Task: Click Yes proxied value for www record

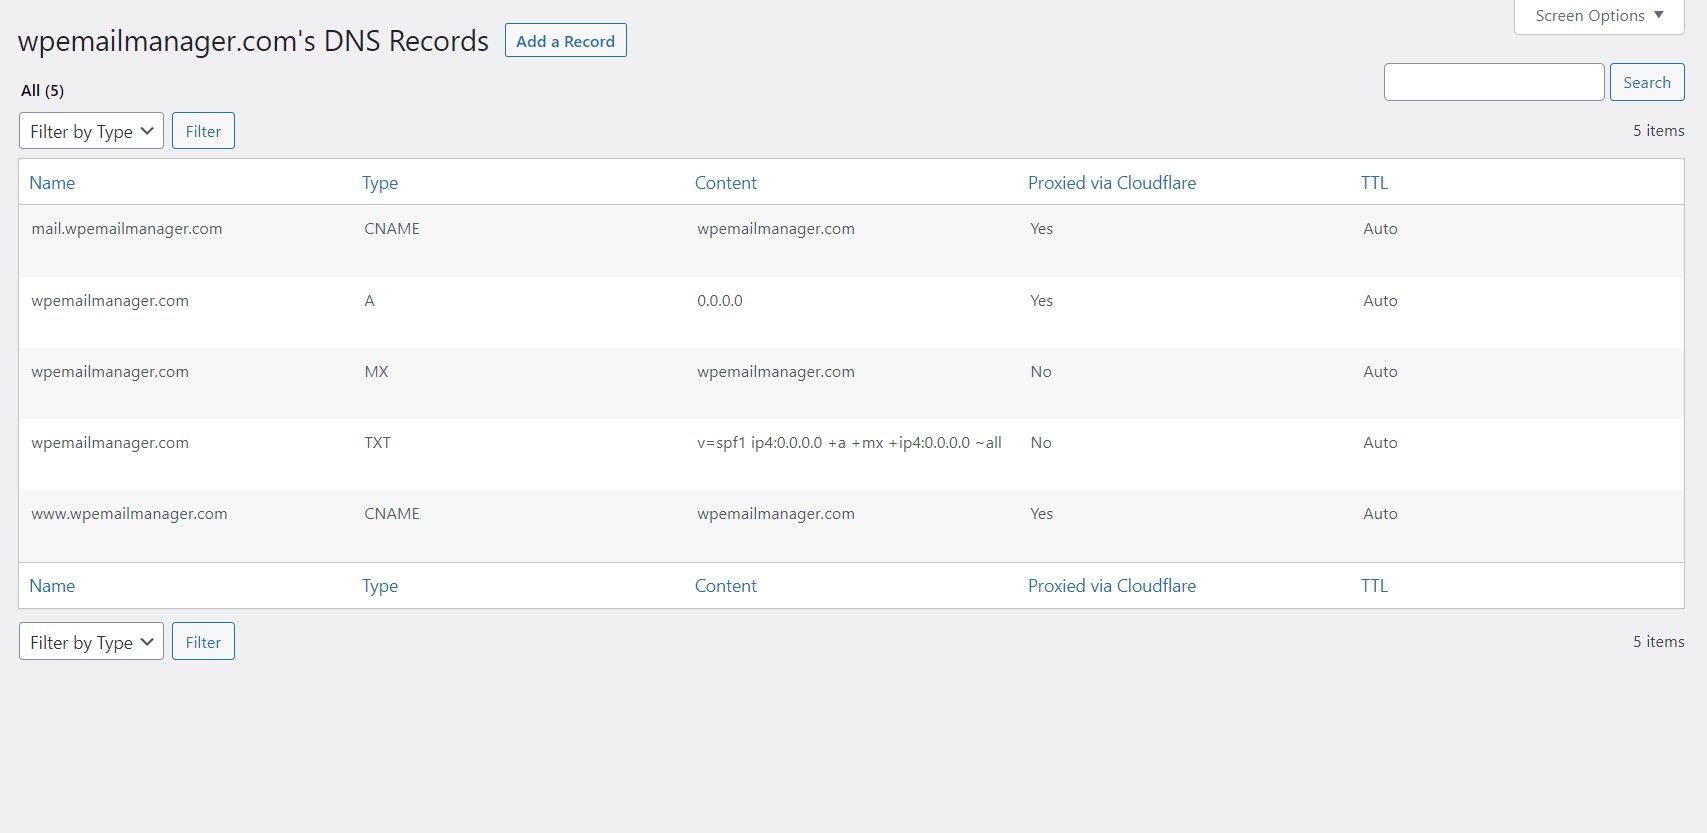Action: click(x=1041, y=514)
